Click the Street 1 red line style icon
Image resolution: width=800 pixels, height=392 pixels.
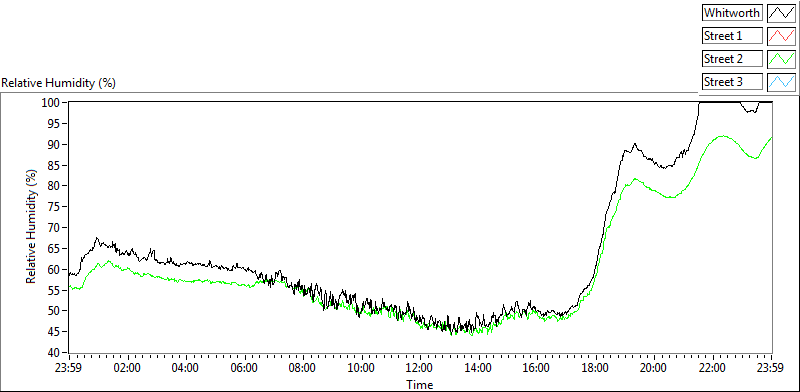[x=781, y=36]
